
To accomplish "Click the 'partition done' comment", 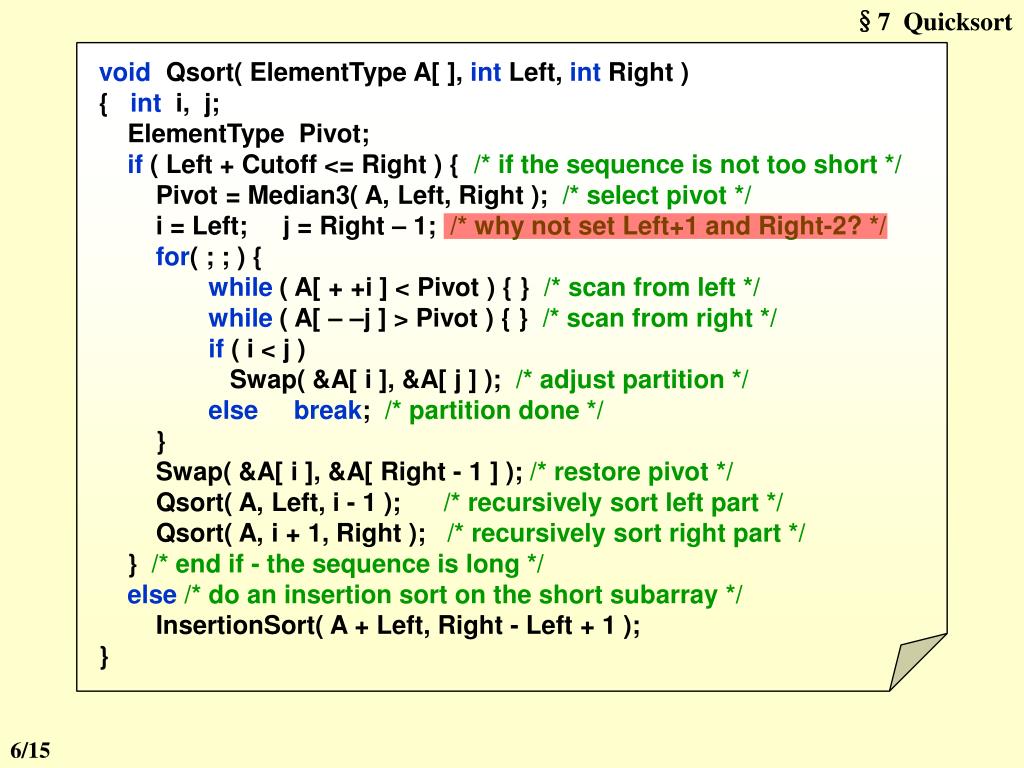I will [x=494, y=411].
